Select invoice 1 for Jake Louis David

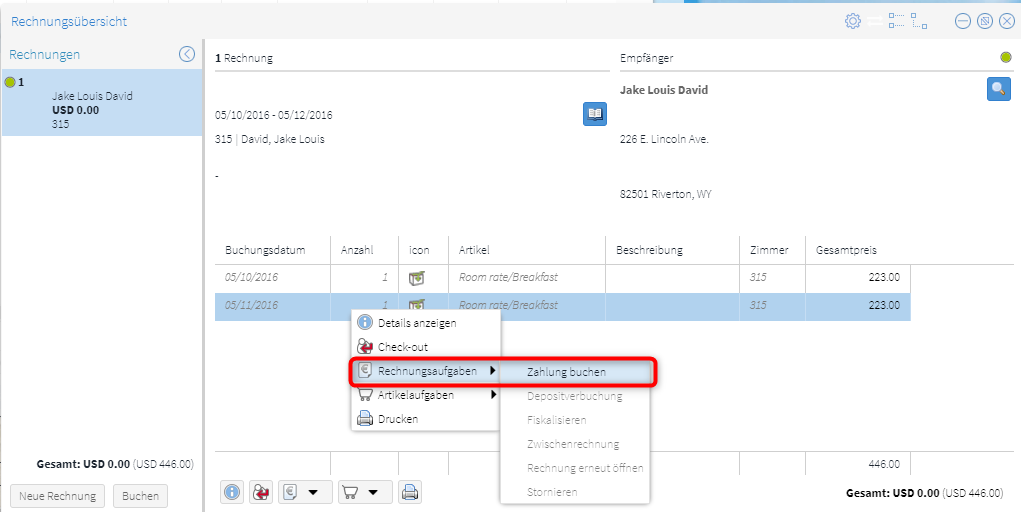point(100,104)
